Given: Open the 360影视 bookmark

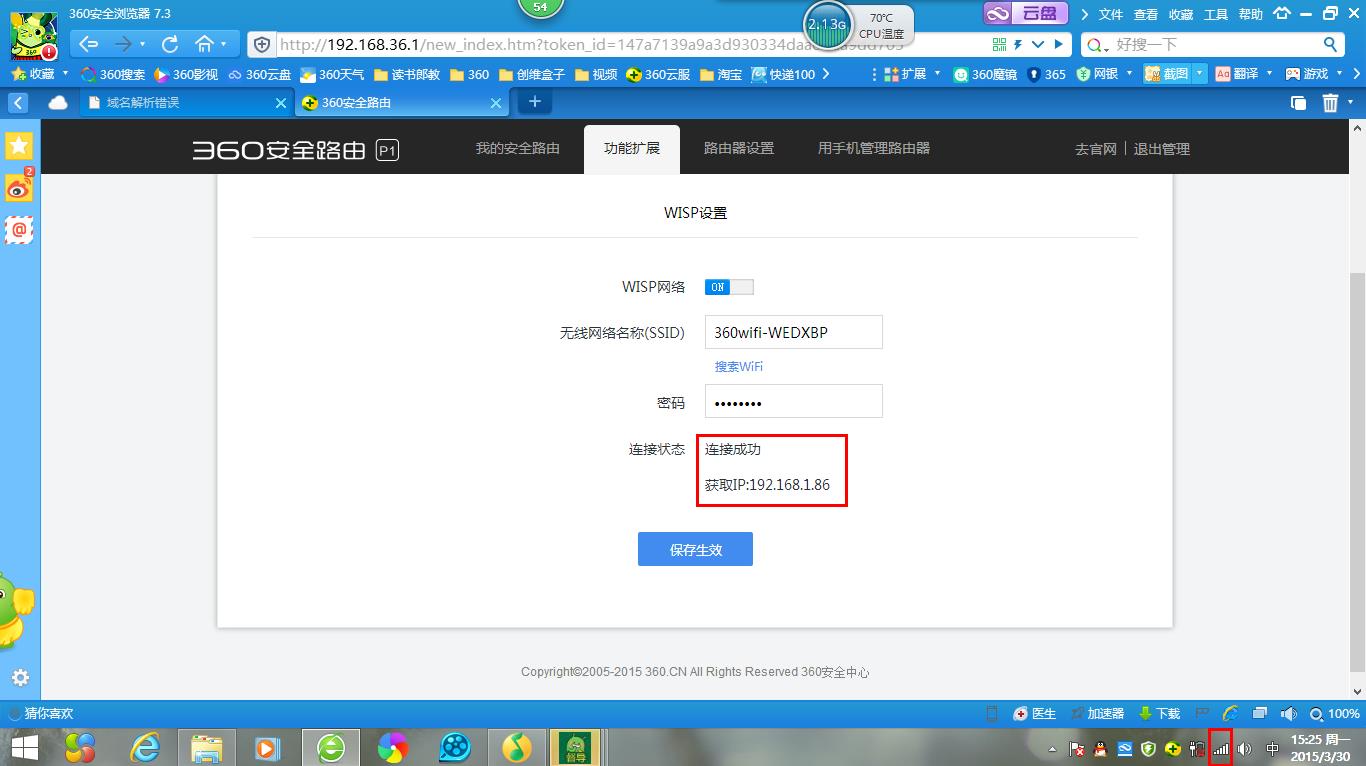Looking at the screenshot, I should [186, 74].
